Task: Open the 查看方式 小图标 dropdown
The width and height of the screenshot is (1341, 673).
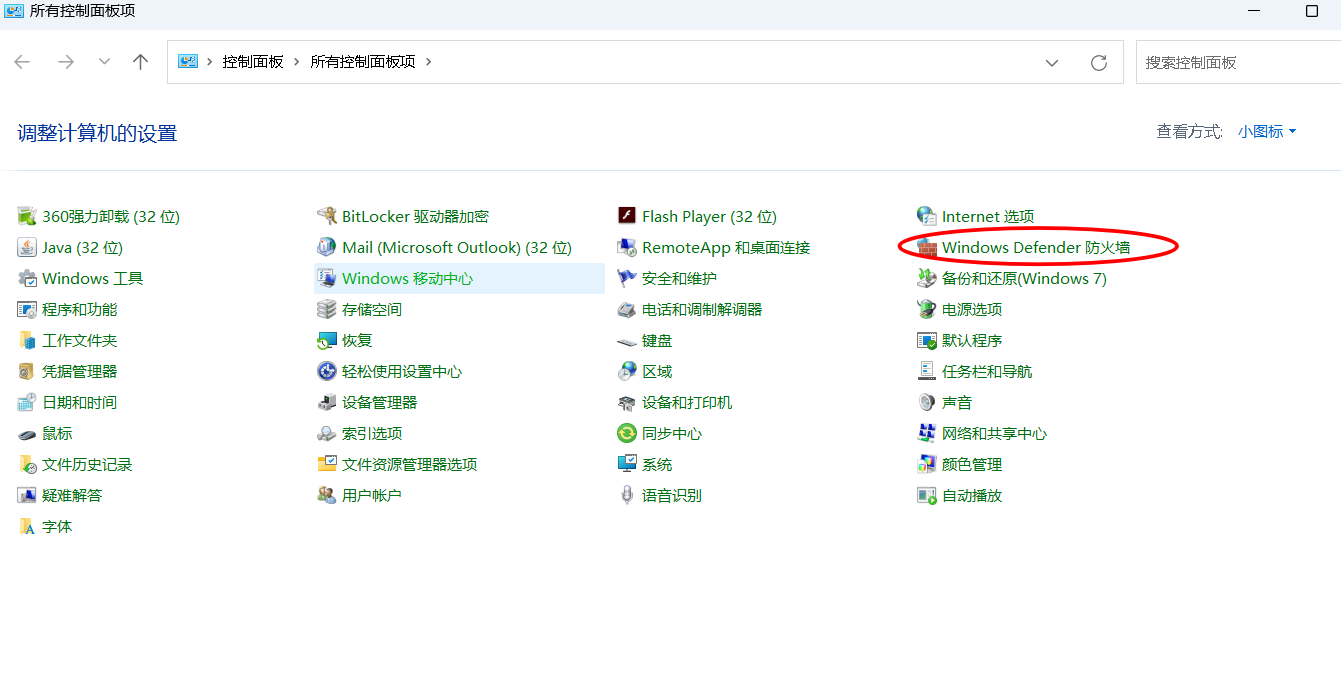Action: [1267, 131]
